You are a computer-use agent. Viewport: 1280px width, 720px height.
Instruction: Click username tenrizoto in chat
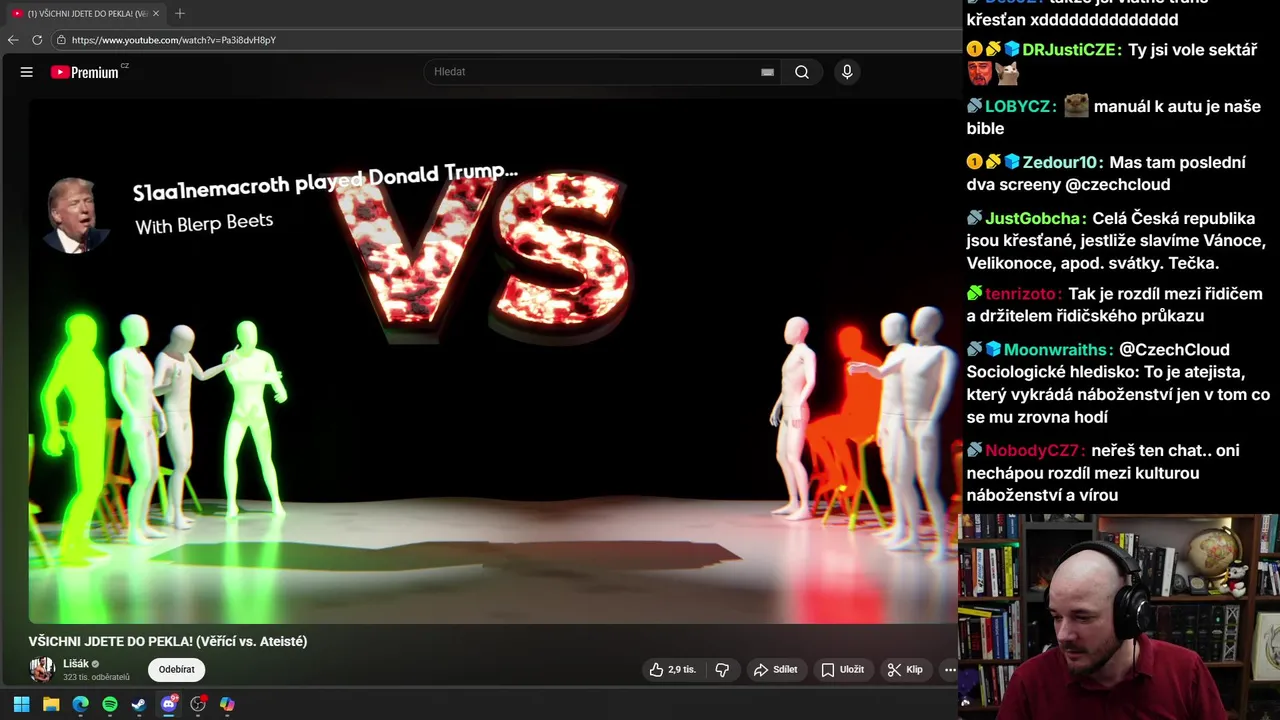point(1022,294)
